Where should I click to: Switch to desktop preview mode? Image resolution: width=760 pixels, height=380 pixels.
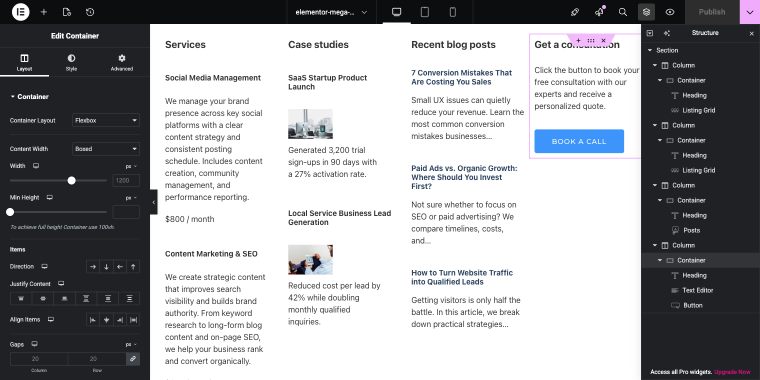coord(396,12)
